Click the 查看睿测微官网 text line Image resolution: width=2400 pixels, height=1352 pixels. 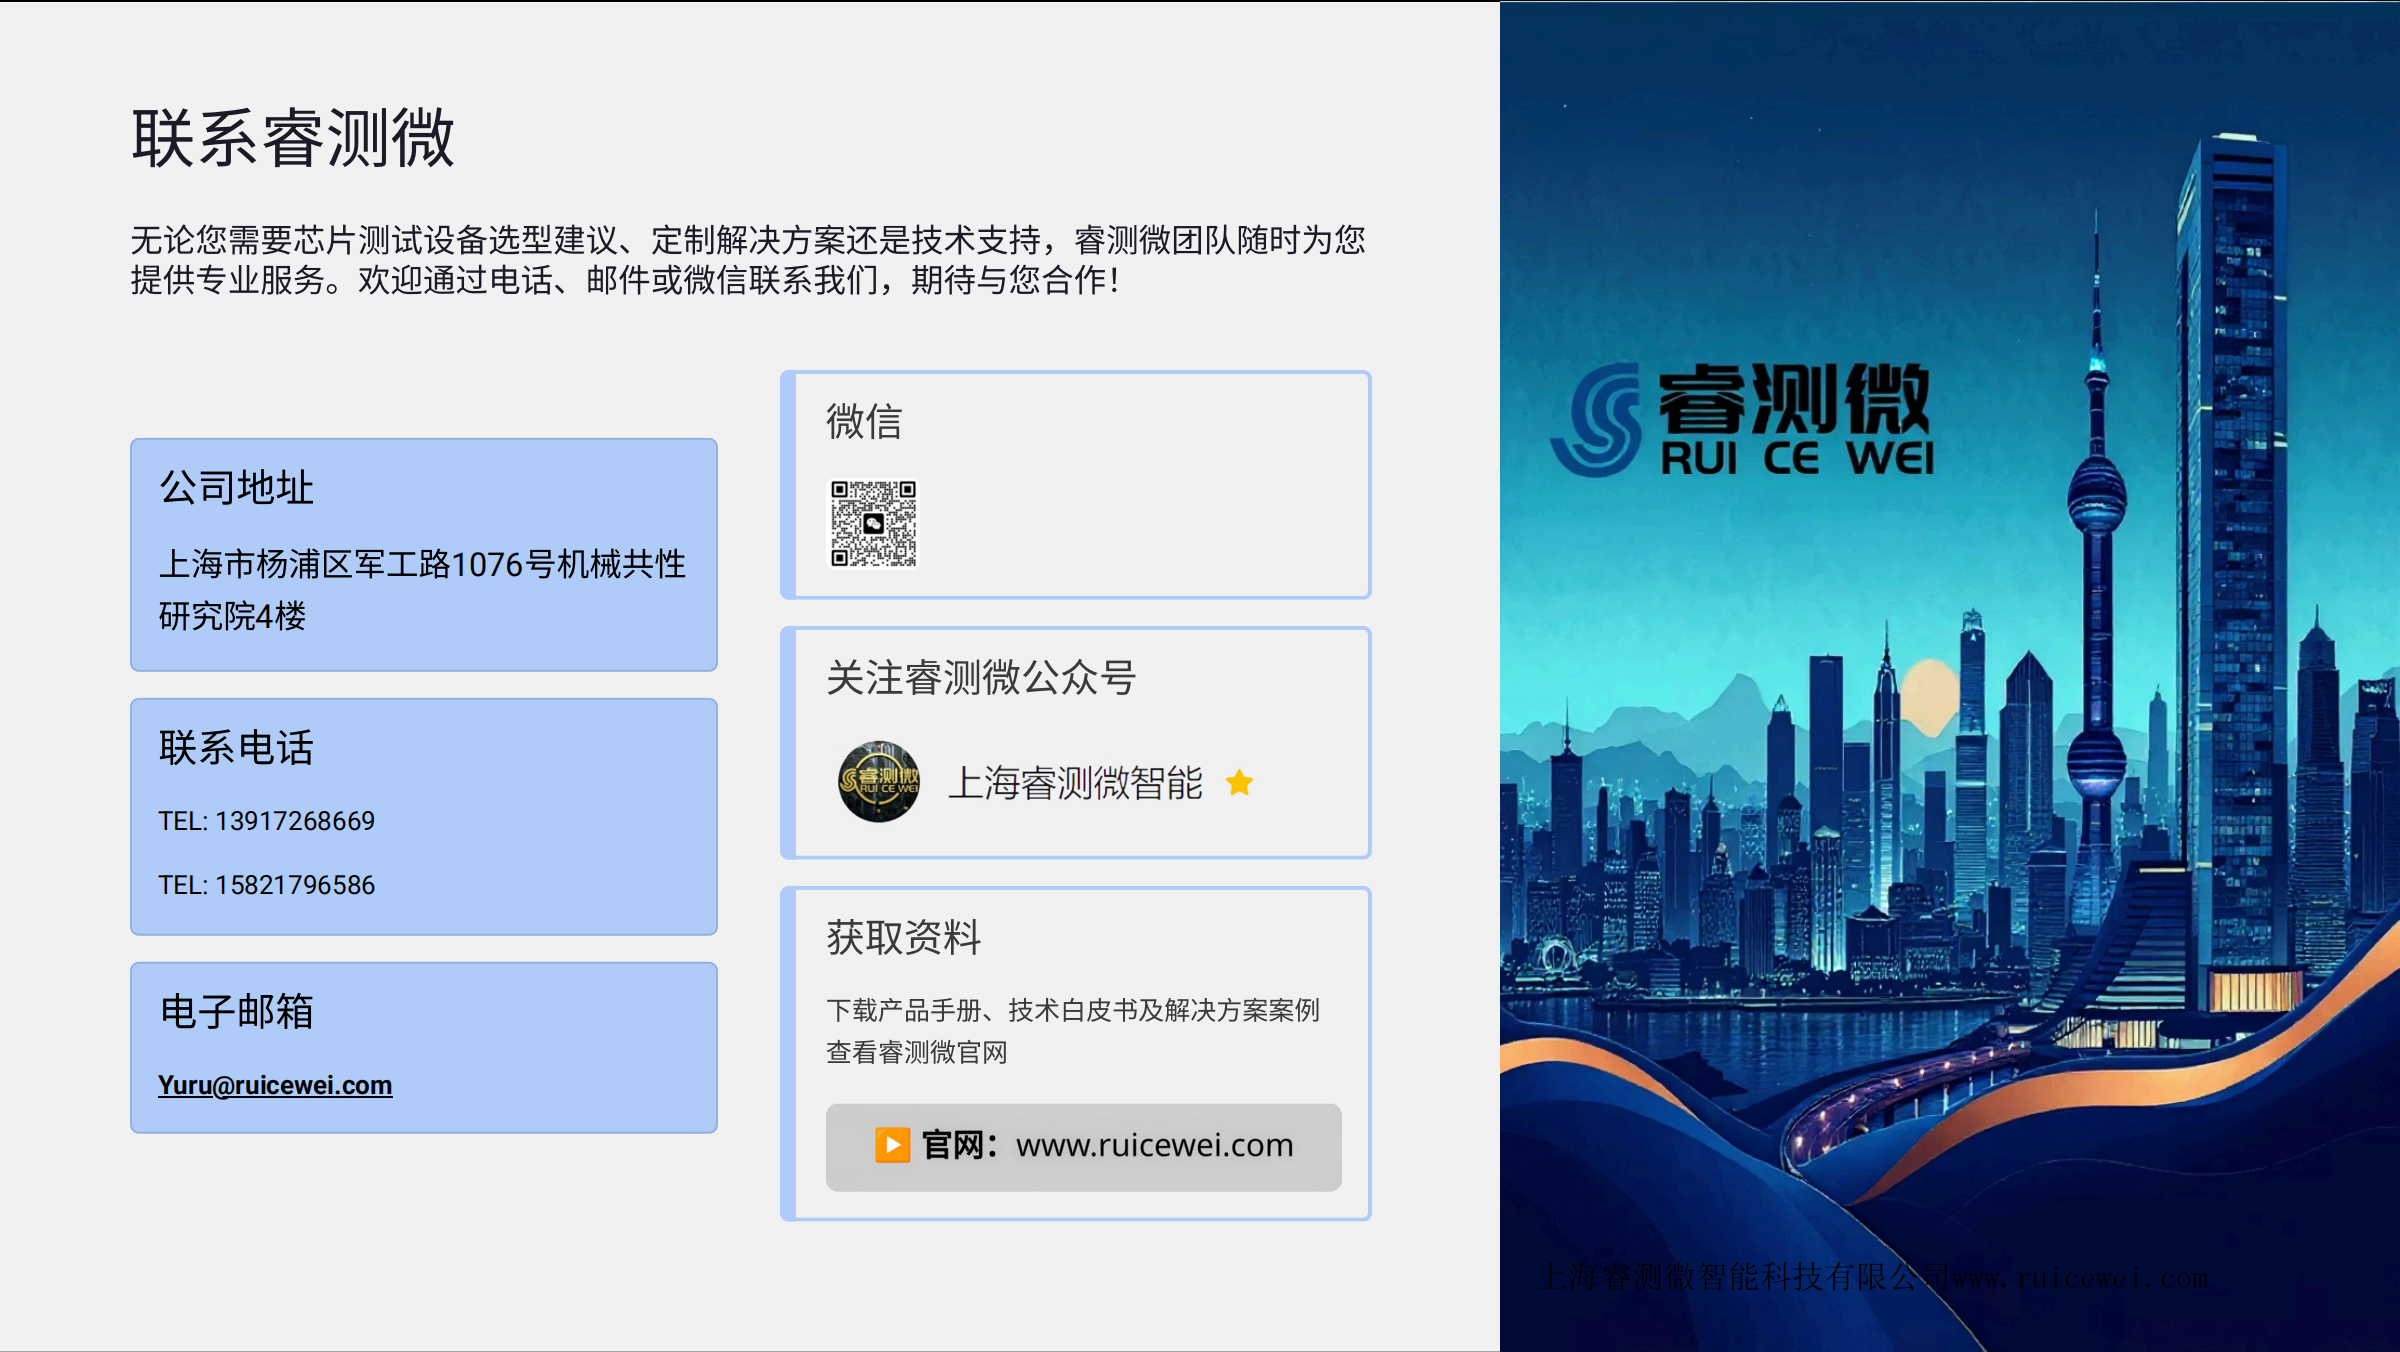pos(916,1053)
